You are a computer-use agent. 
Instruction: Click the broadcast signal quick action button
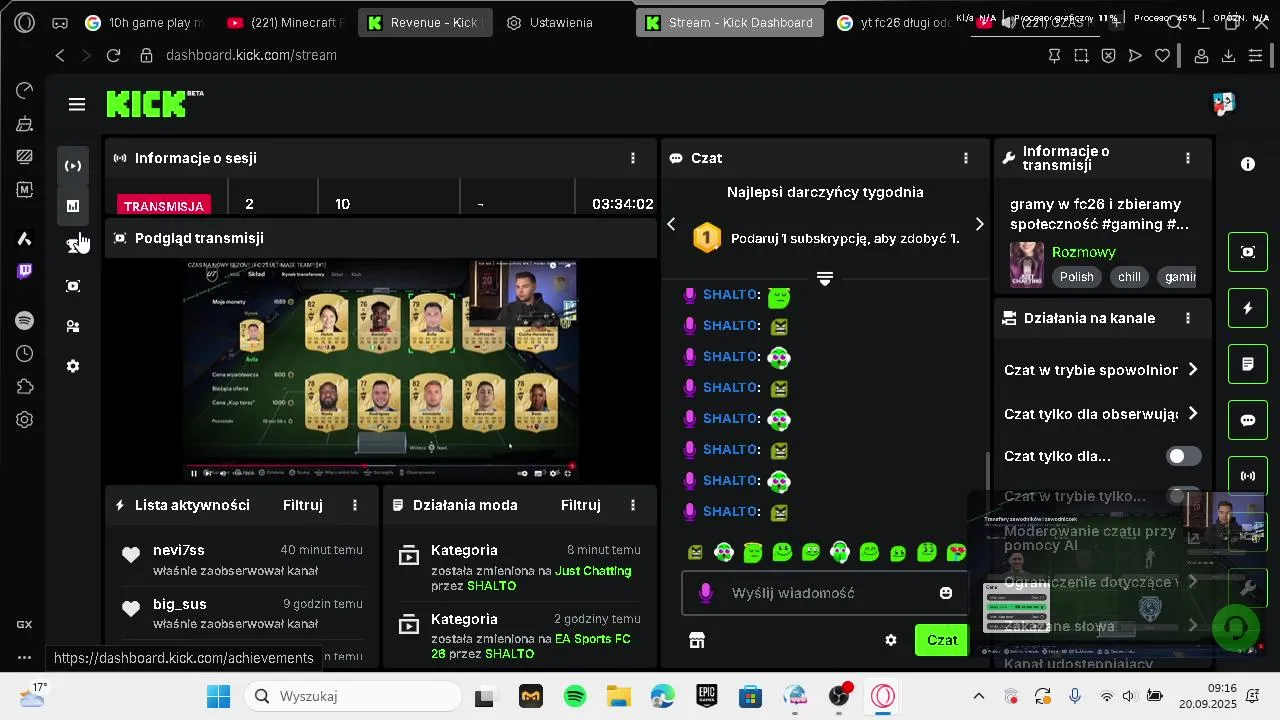pyautogui.click(x=1248, y=476)
